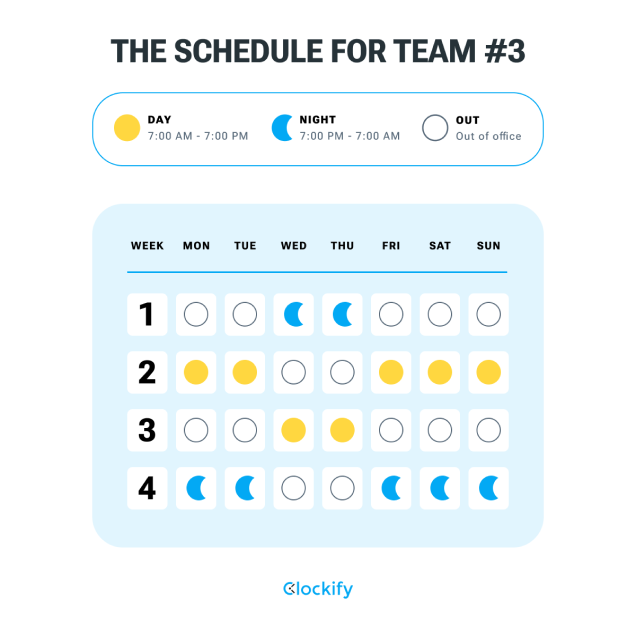Click the Week 4 row number
This screenshot has width=636, height=621.
[x=147, y=488]
